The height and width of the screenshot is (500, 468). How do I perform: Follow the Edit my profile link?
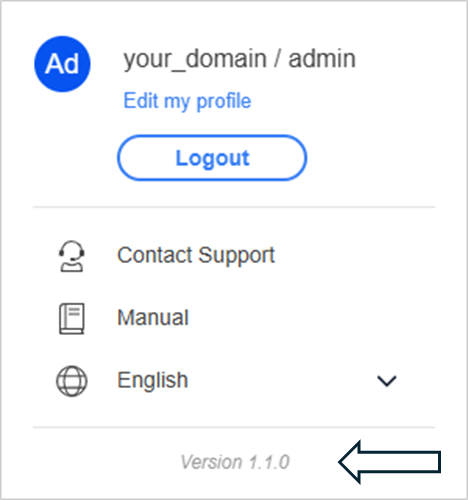(187, 101)
